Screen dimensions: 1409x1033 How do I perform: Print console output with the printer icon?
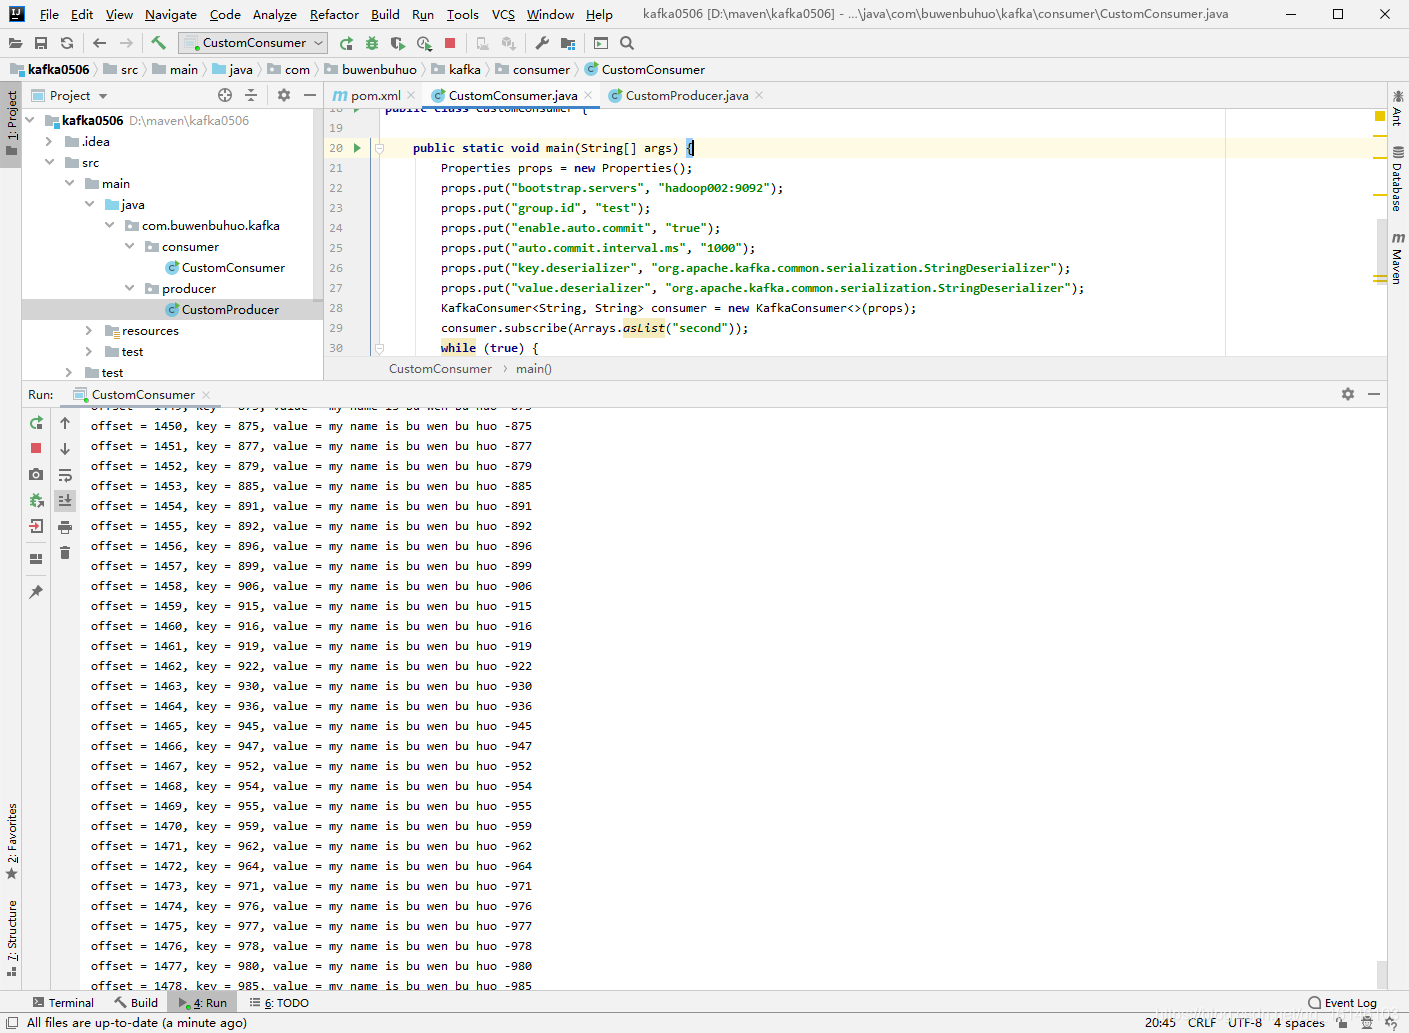tap(65, 527)
